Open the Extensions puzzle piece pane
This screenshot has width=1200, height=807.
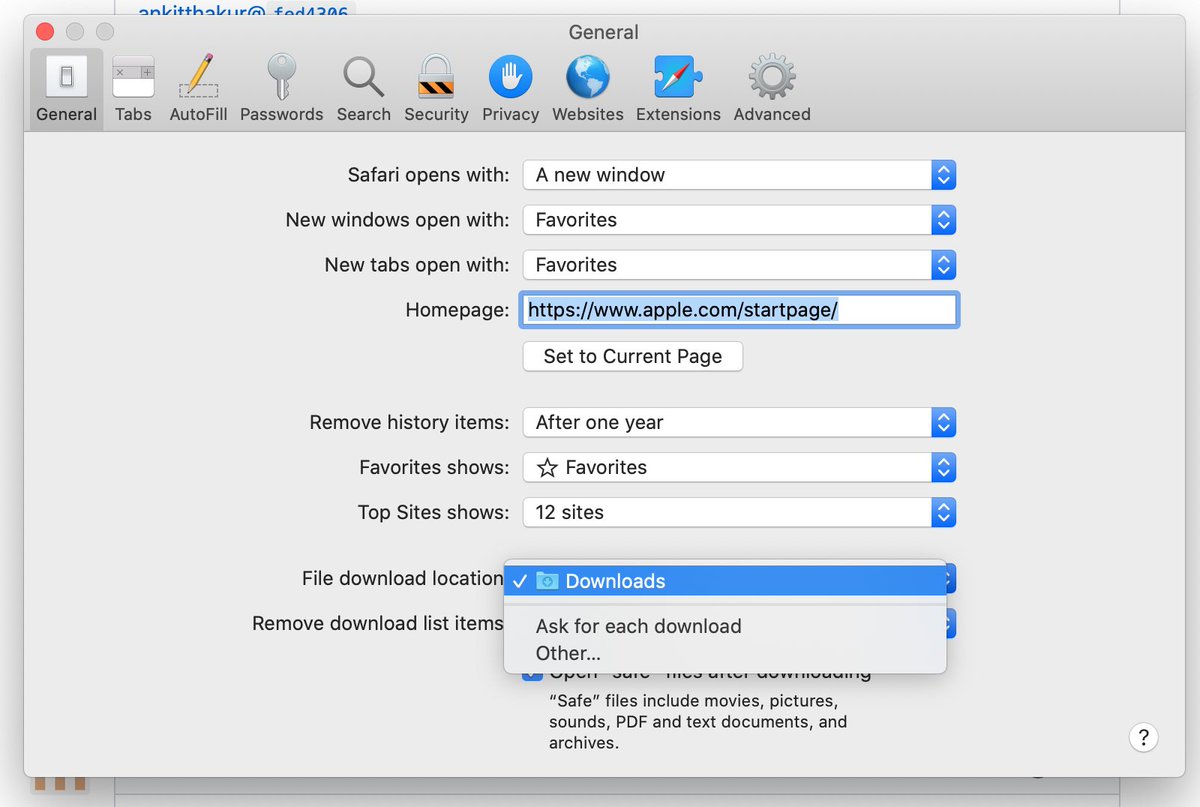coord(678,89)
